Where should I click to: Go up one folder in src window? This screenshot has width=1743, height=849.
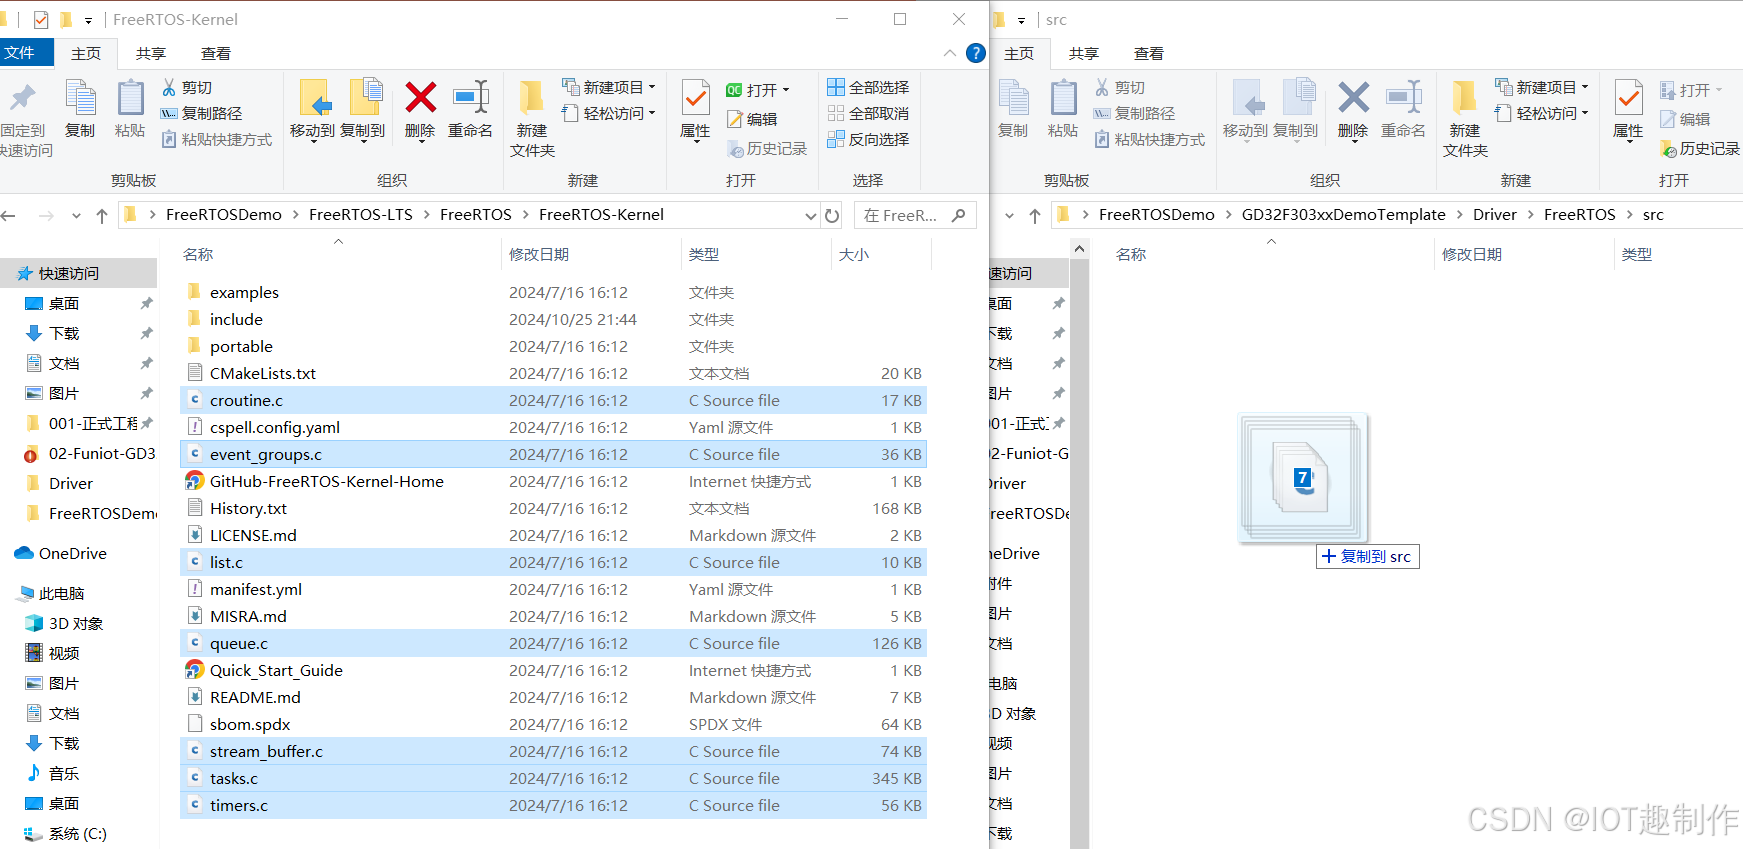pos(1035,215)
